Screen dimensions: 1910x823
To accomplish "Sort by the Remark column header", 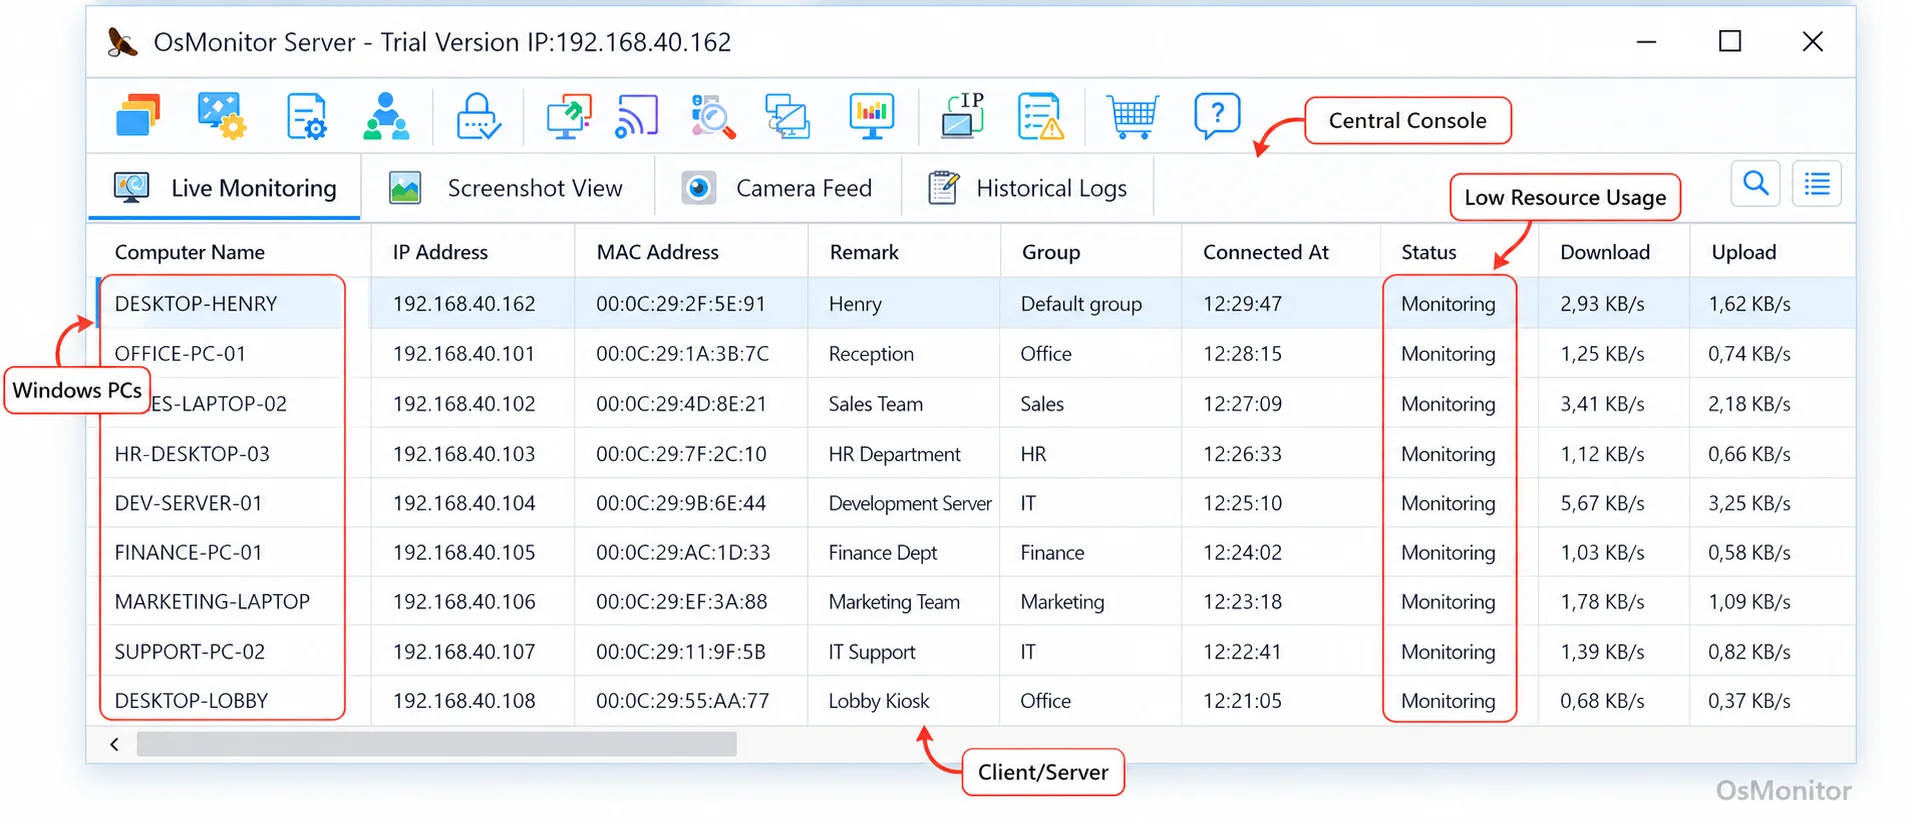I will pyautogui.click(x=864, y=252).
